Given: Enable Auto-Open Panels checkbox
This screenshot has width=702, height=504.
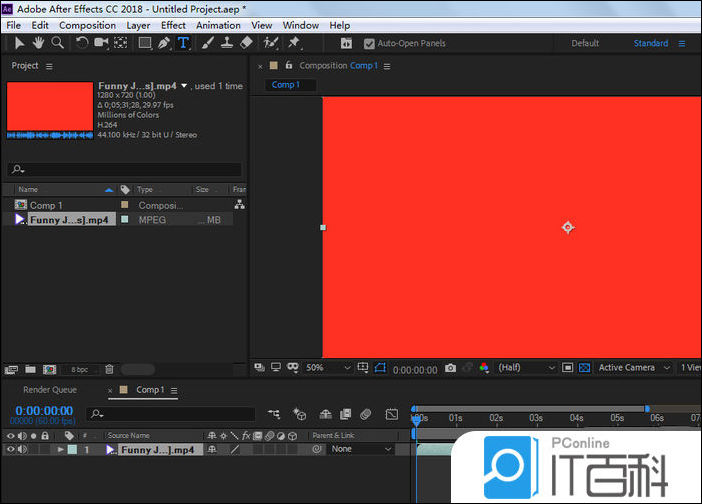Looking at the screenshot, I should [369, 44].
